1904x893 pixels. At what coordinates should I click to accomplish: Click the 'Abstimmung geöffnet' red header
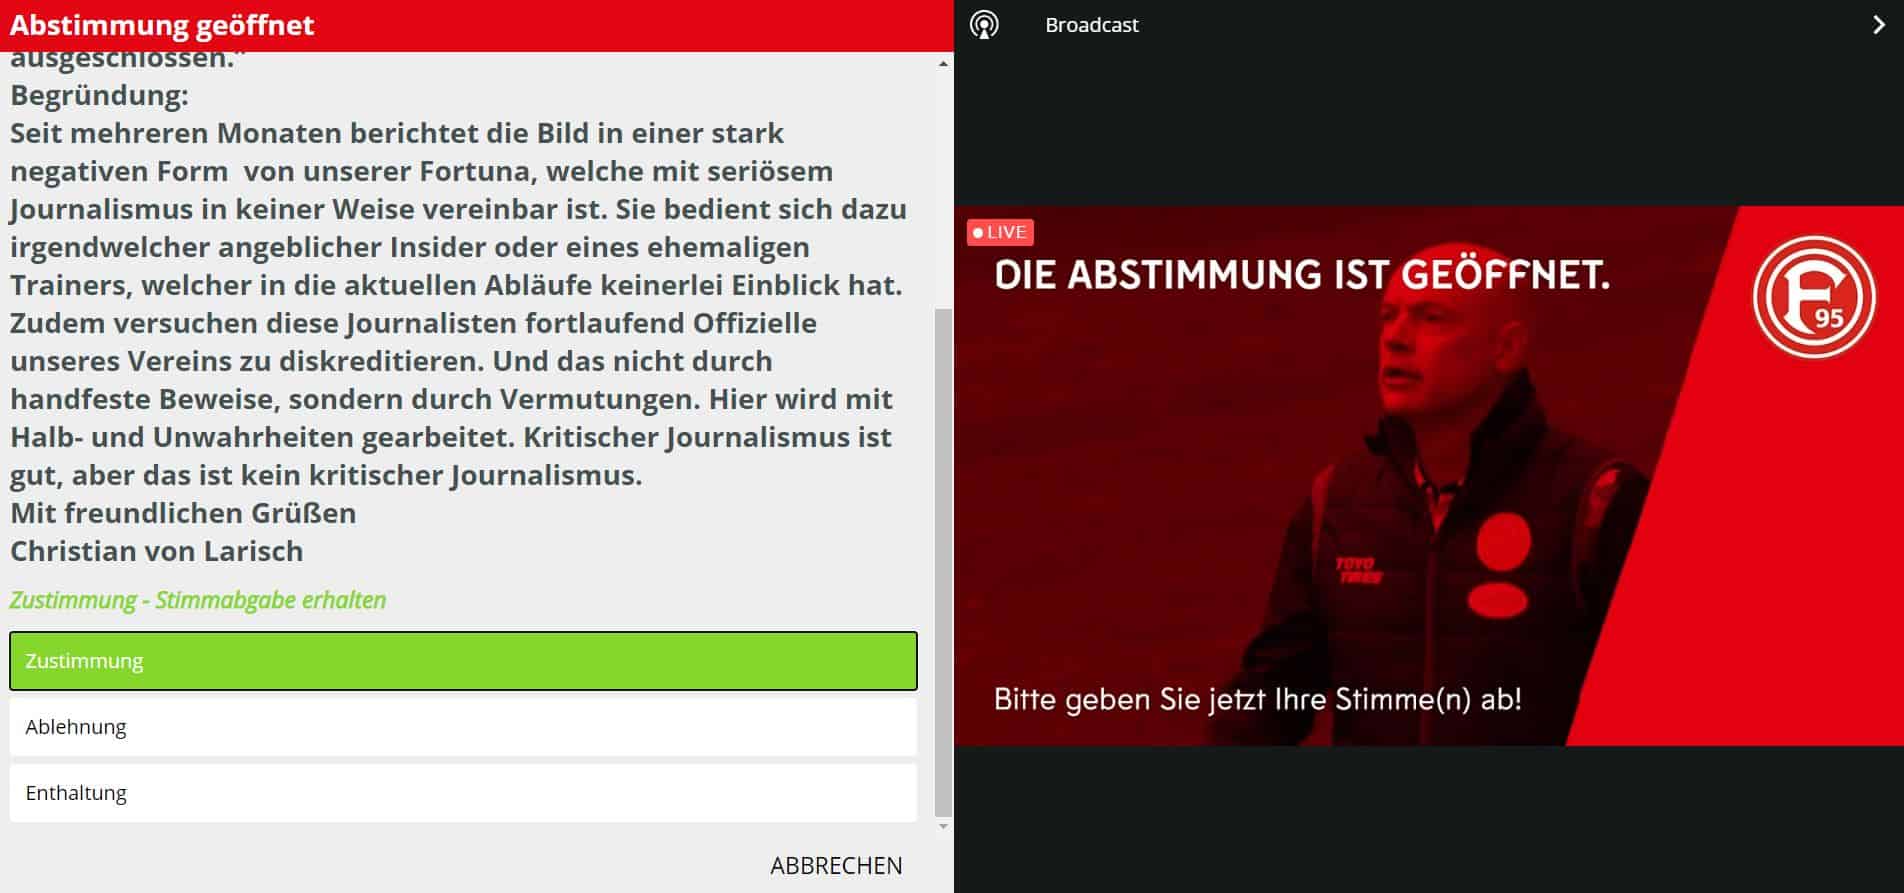[x=162, y=25]
